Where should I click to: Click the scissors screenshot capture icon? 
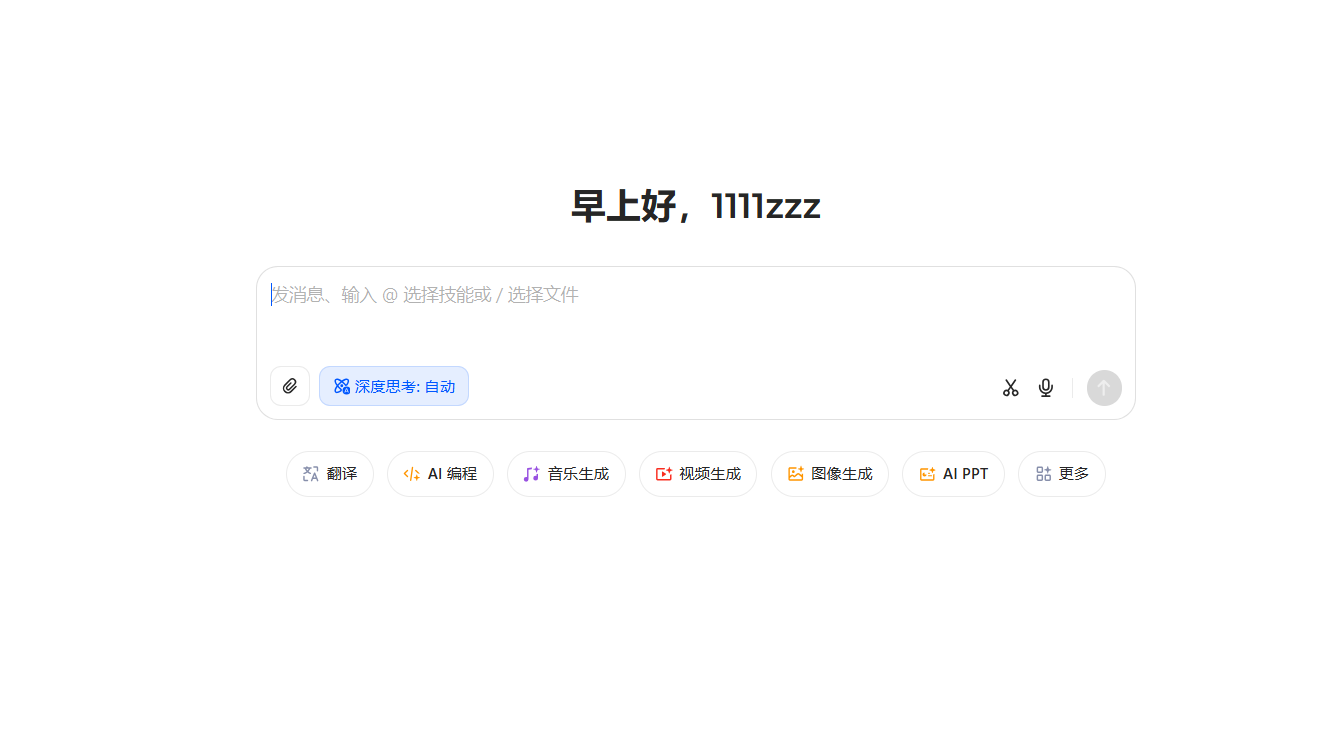[x=1010, y=386]
